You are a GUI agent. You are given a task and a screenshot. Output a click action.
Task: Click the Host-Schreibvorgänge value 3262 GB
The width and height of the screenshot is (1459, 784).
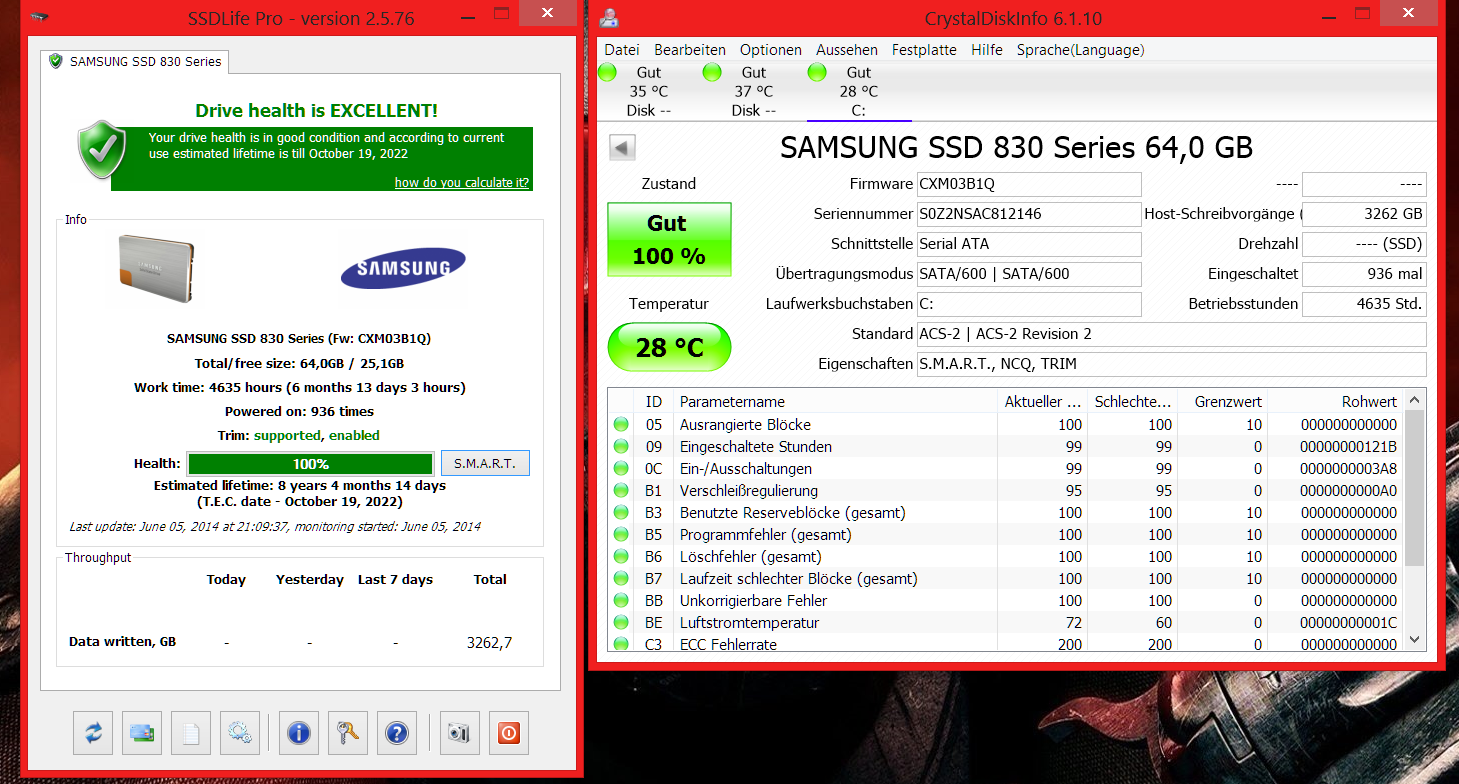coord(1364,214)
